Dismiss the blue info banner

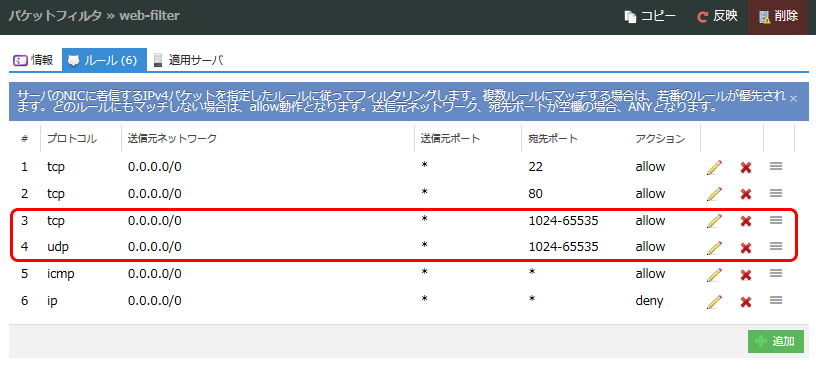(793, 98)
